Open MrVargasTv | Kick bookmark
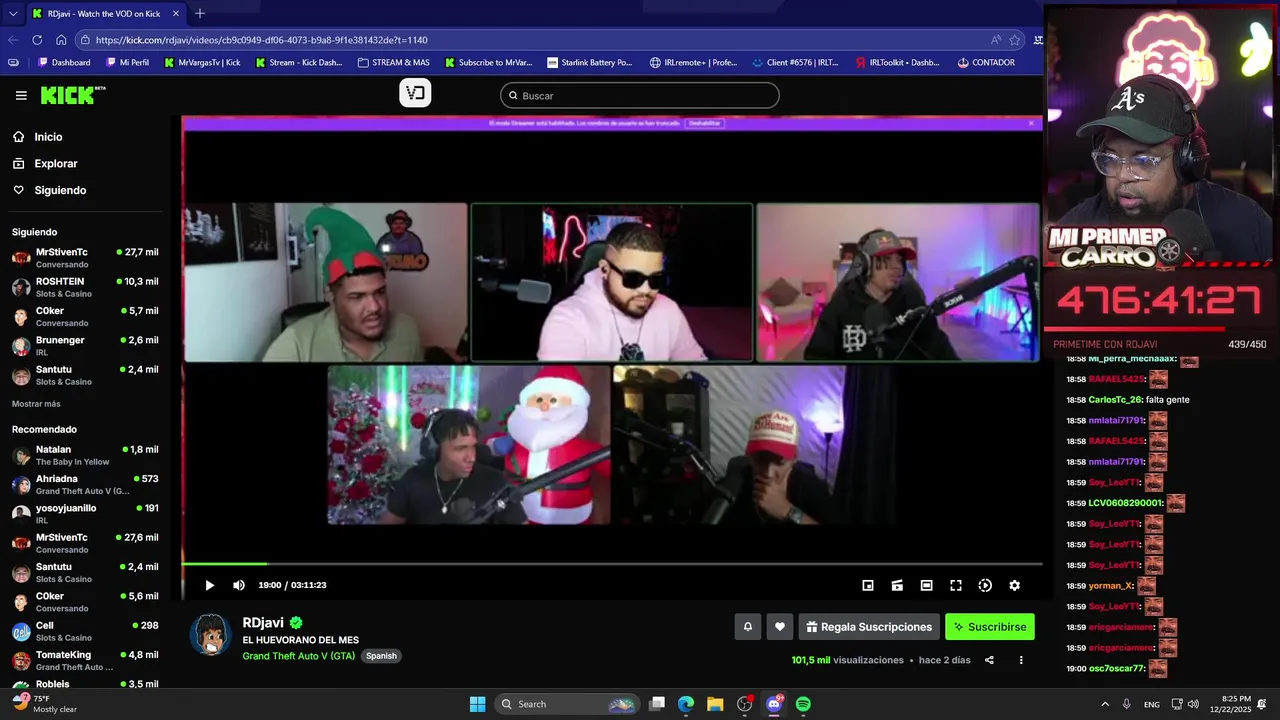The width and height of the screenshot is (1280, 720). [x=201, y=62]
